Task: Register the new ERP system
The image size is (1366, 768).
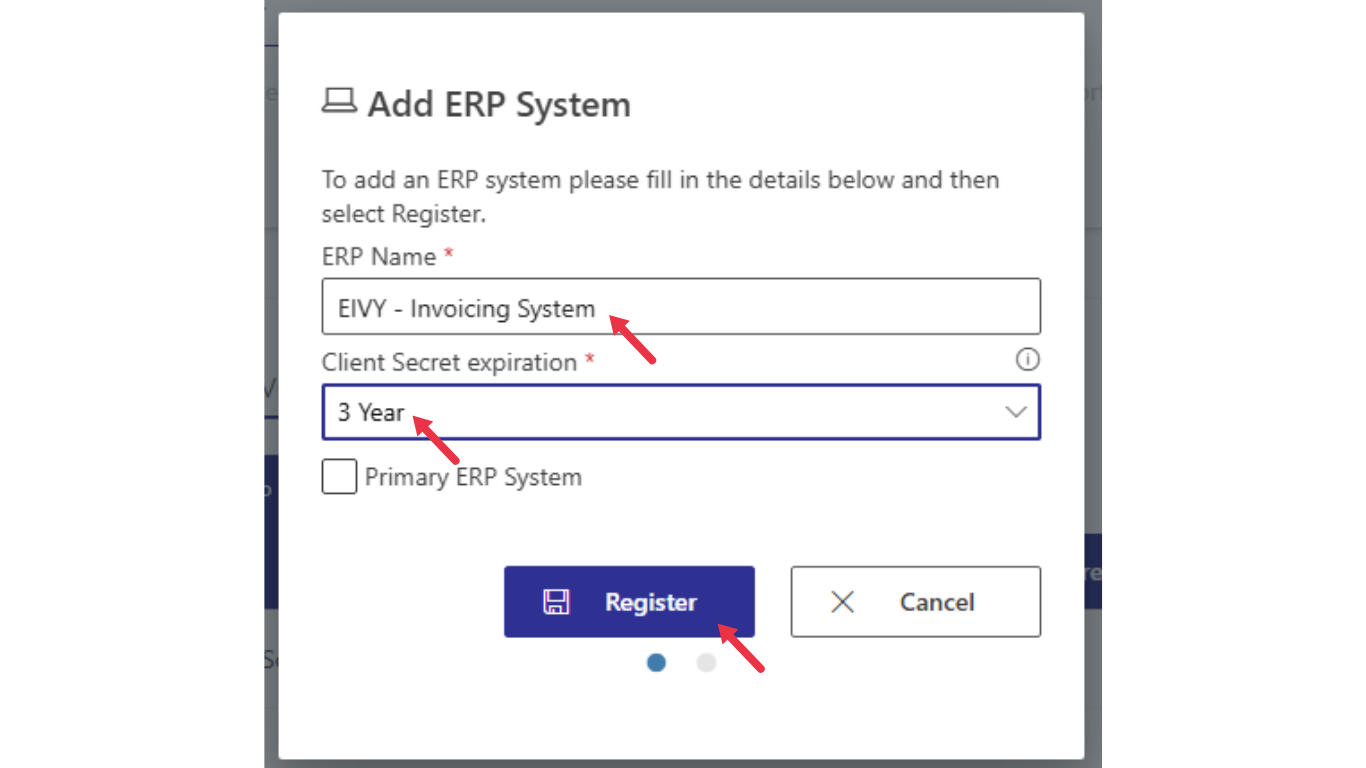Action: click(x=629, y=602)
